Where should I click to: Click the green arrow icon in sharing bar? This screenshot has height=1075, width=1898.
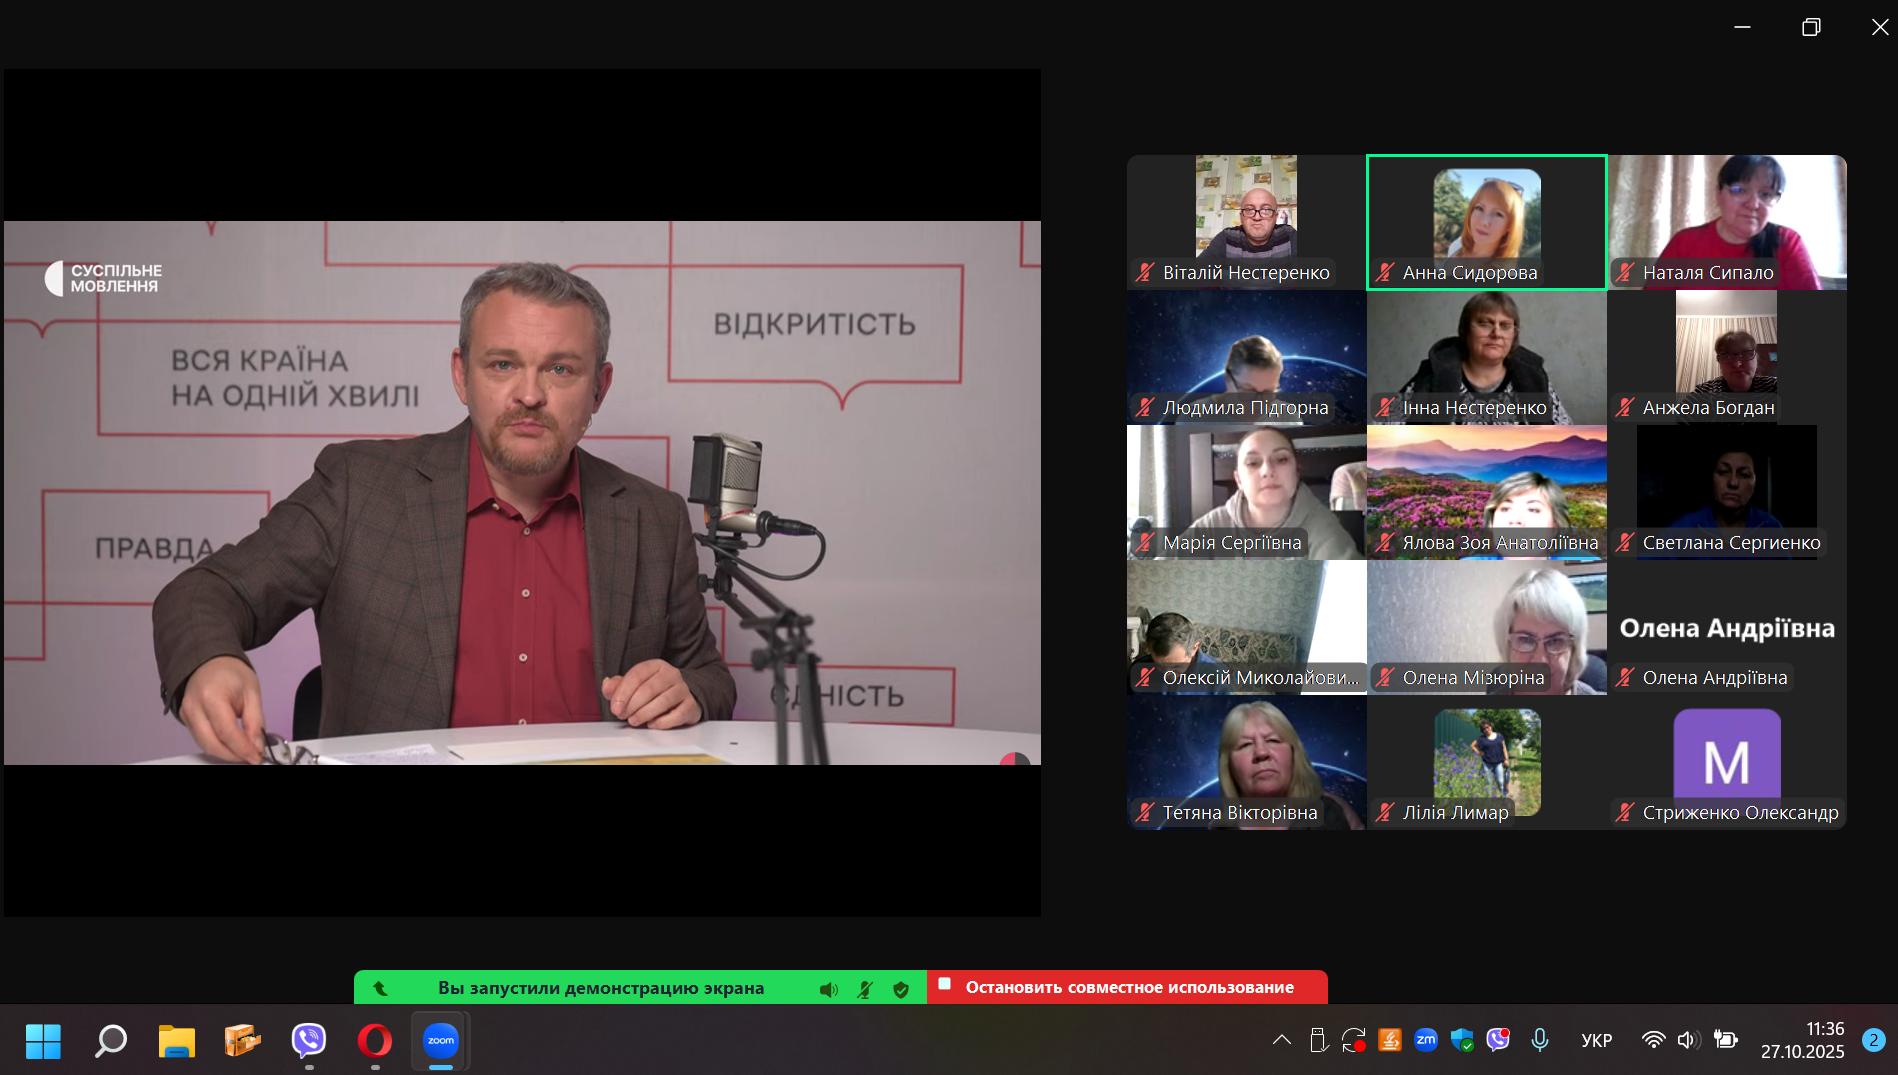[380, 988]
